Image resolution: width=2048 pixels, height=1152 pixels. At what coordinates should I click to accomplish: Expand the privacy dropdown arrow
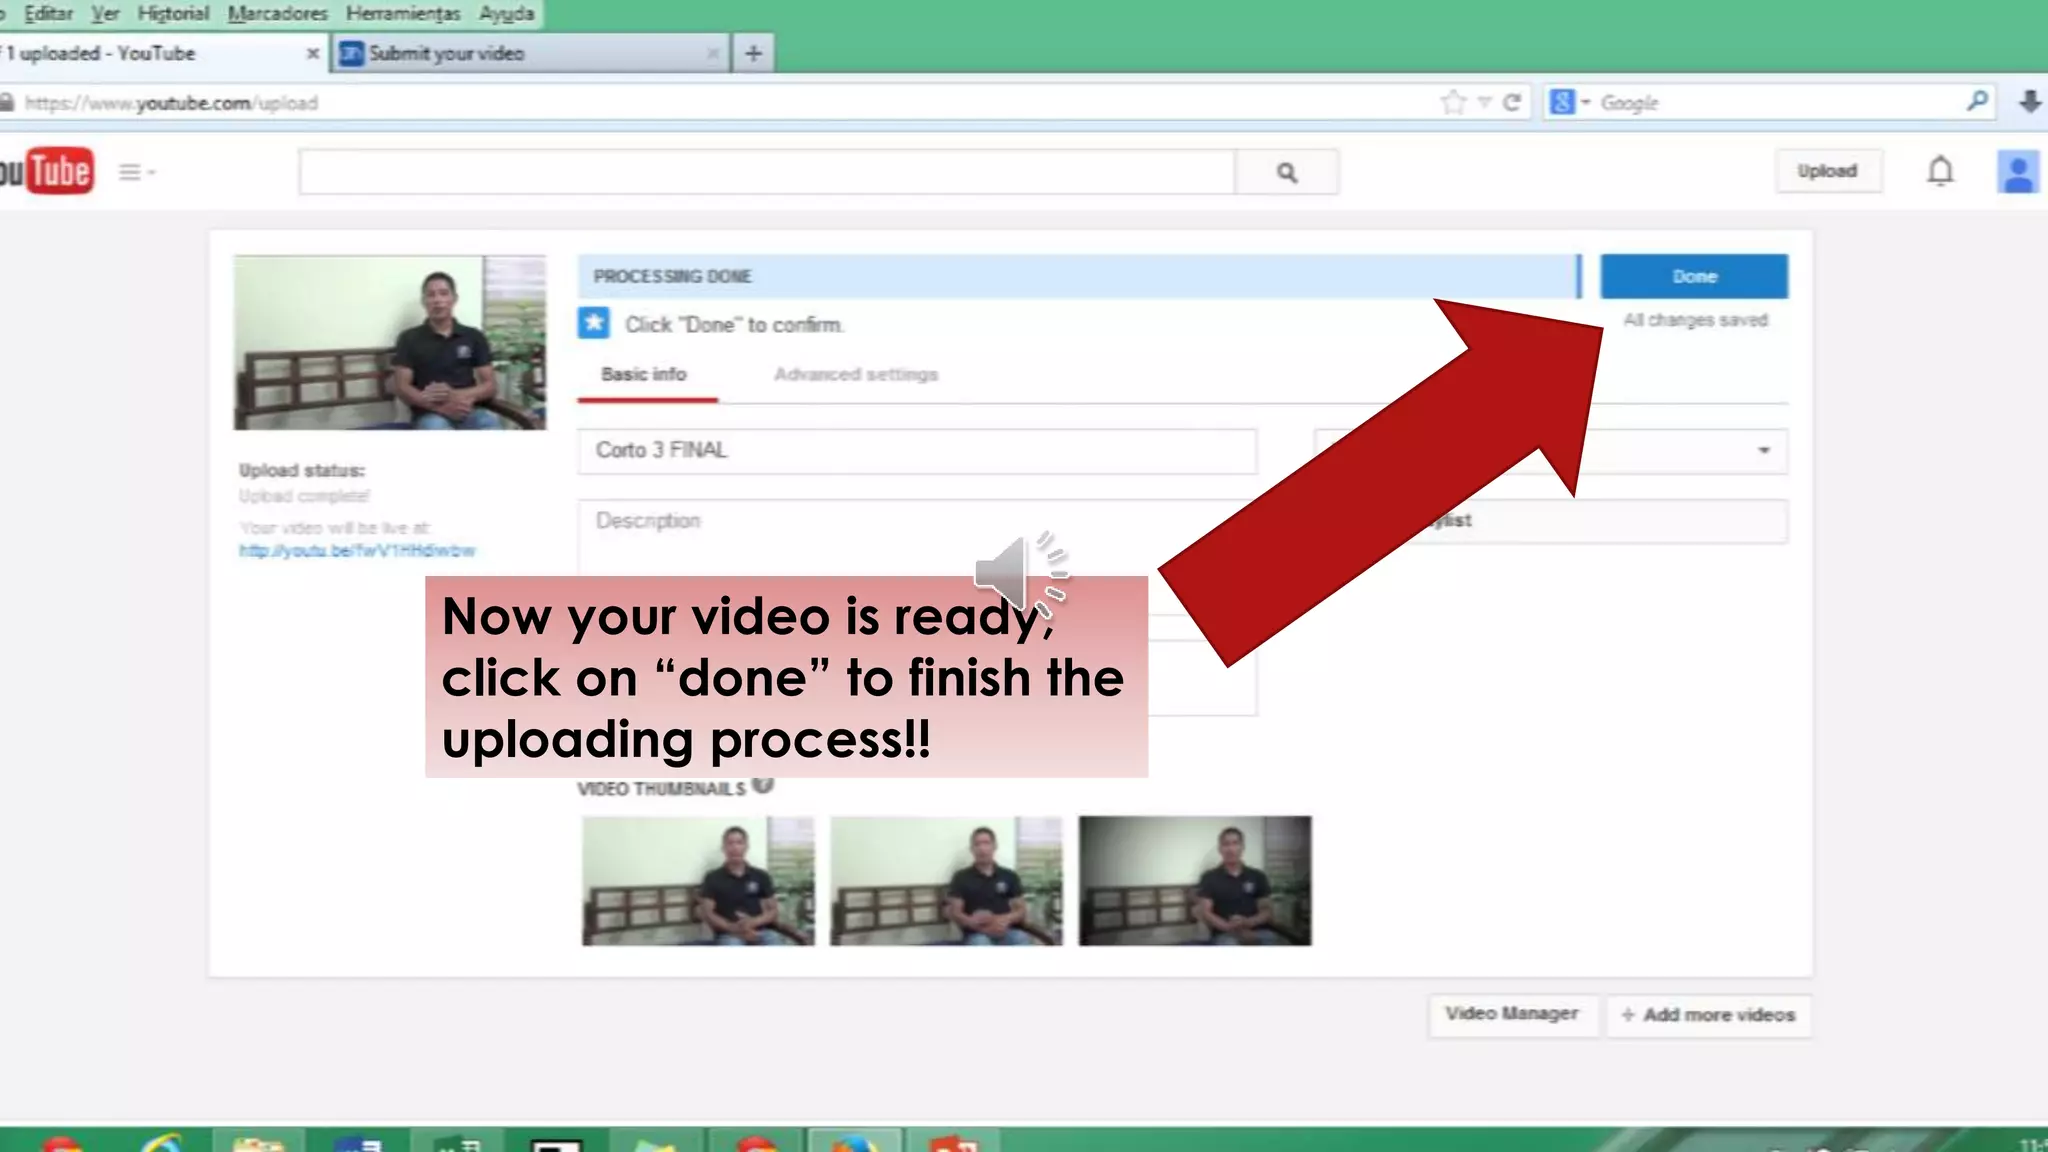click(1764, 450)
